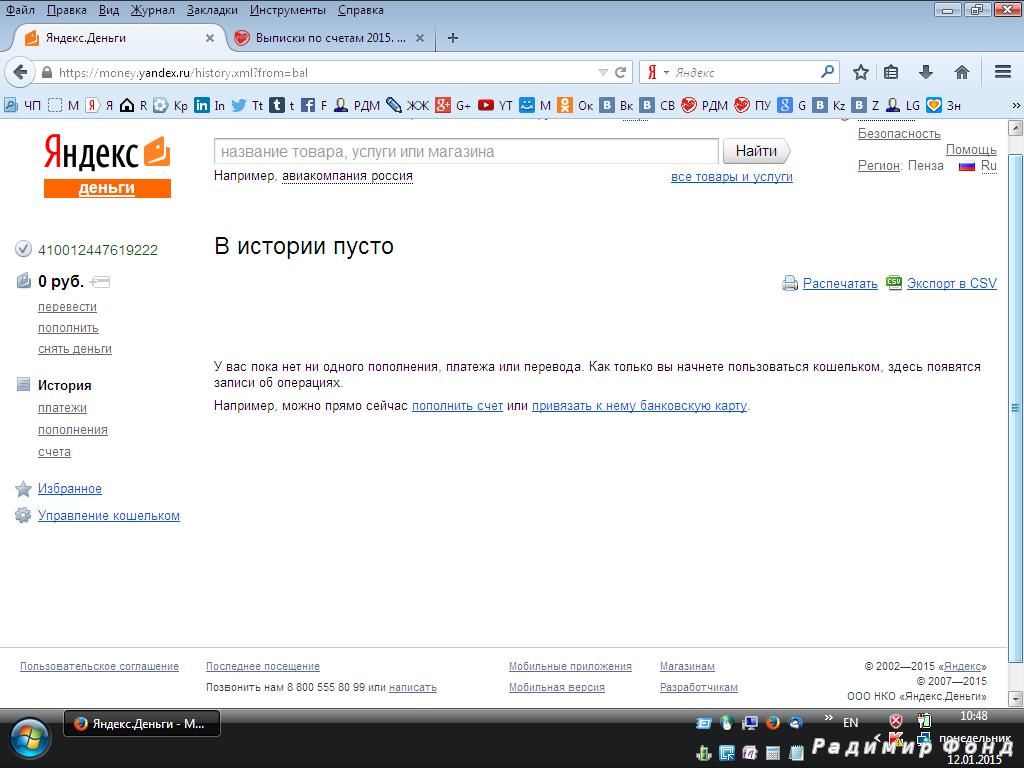Open the LG bookmark

(x=903, y=105)
